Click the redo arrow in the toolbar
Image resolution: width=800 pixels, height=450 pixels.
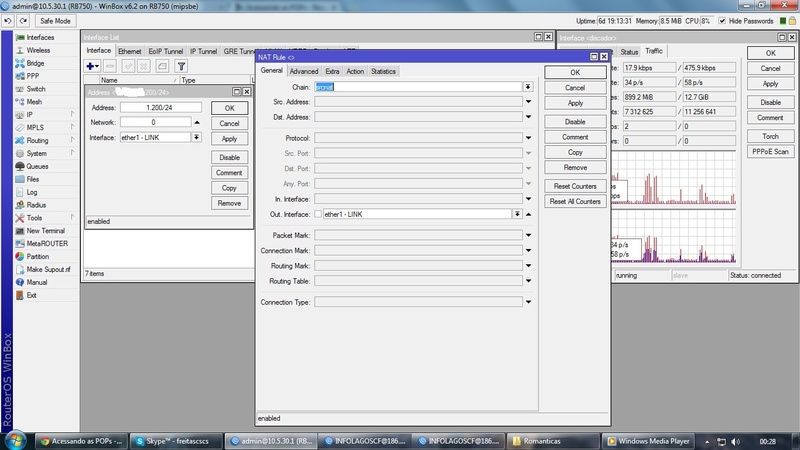[x=23, y=21]
